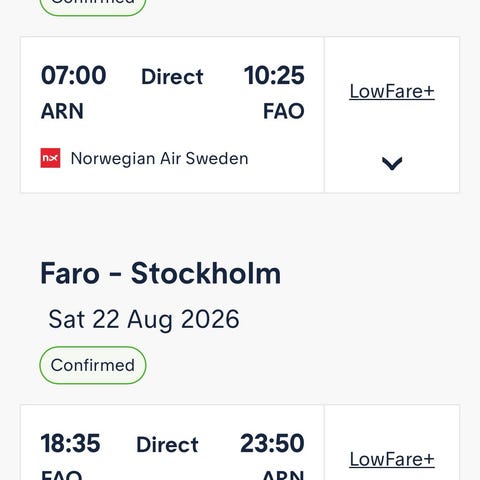The width and height of the screenshot is (480, 480).
Task: Click 18:35 return departure time
Action: [70, 443]
